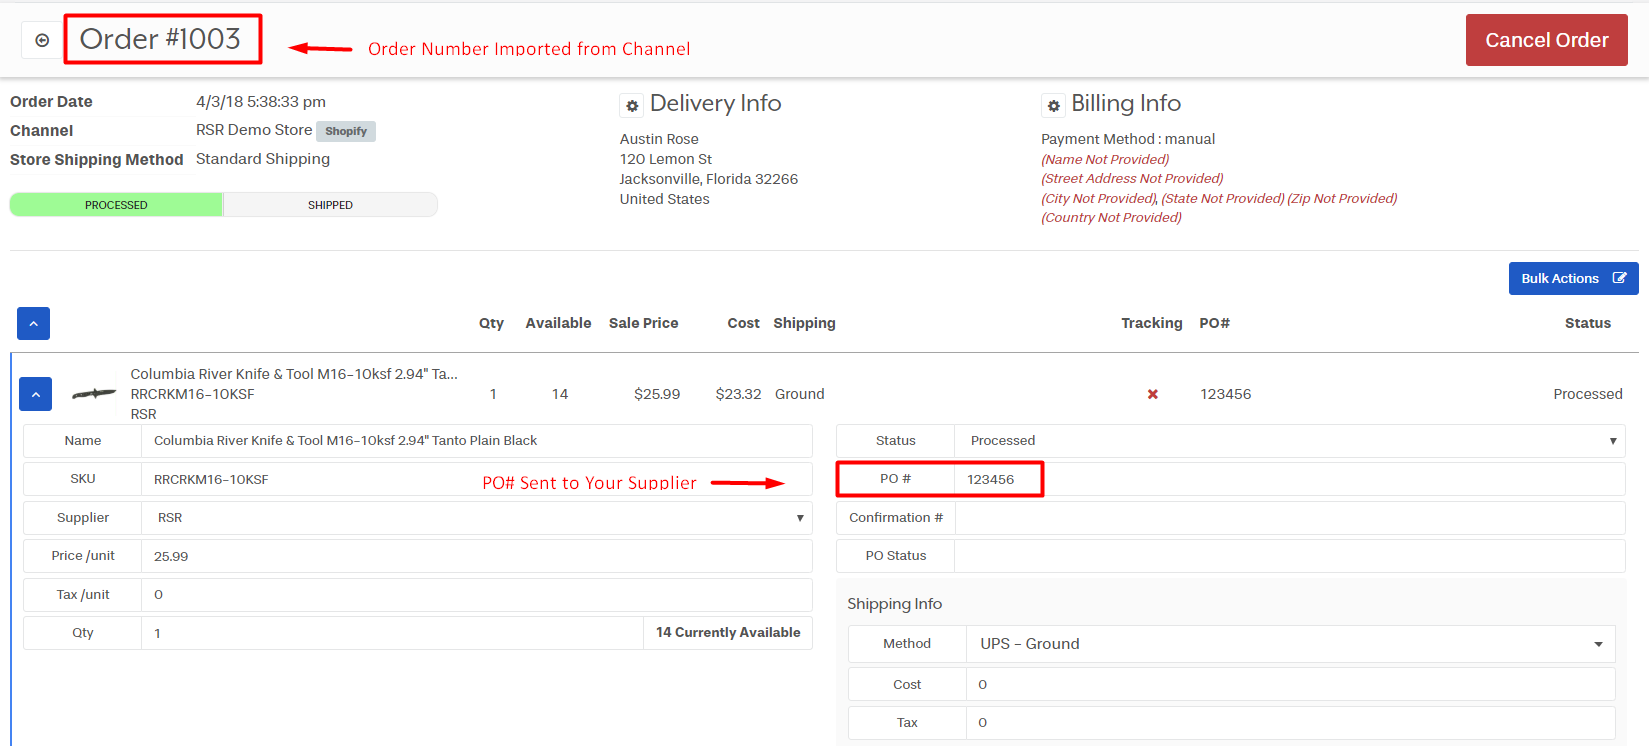Open the Billing Info gear settings
This screenshot has width=1649, height=746.
tap(1053, 106)
